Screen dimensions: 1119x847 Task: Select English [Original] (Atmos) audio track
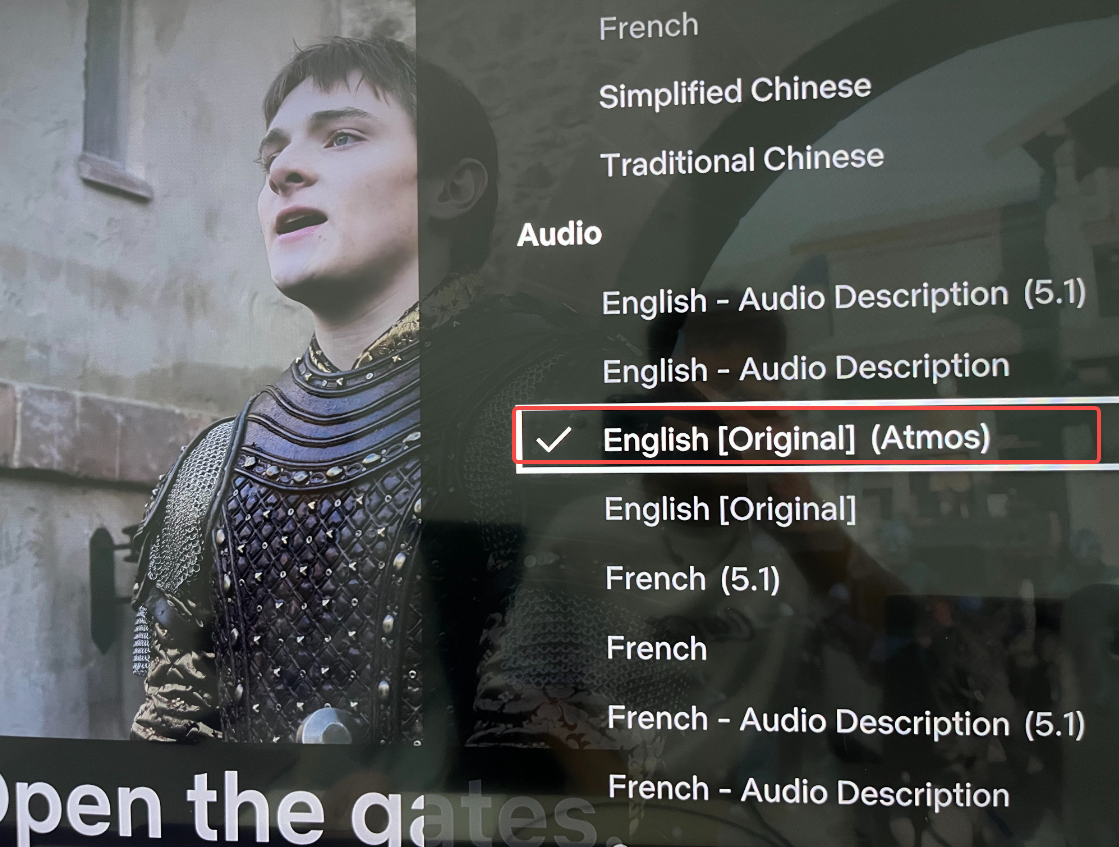click(x=808, y=436)
